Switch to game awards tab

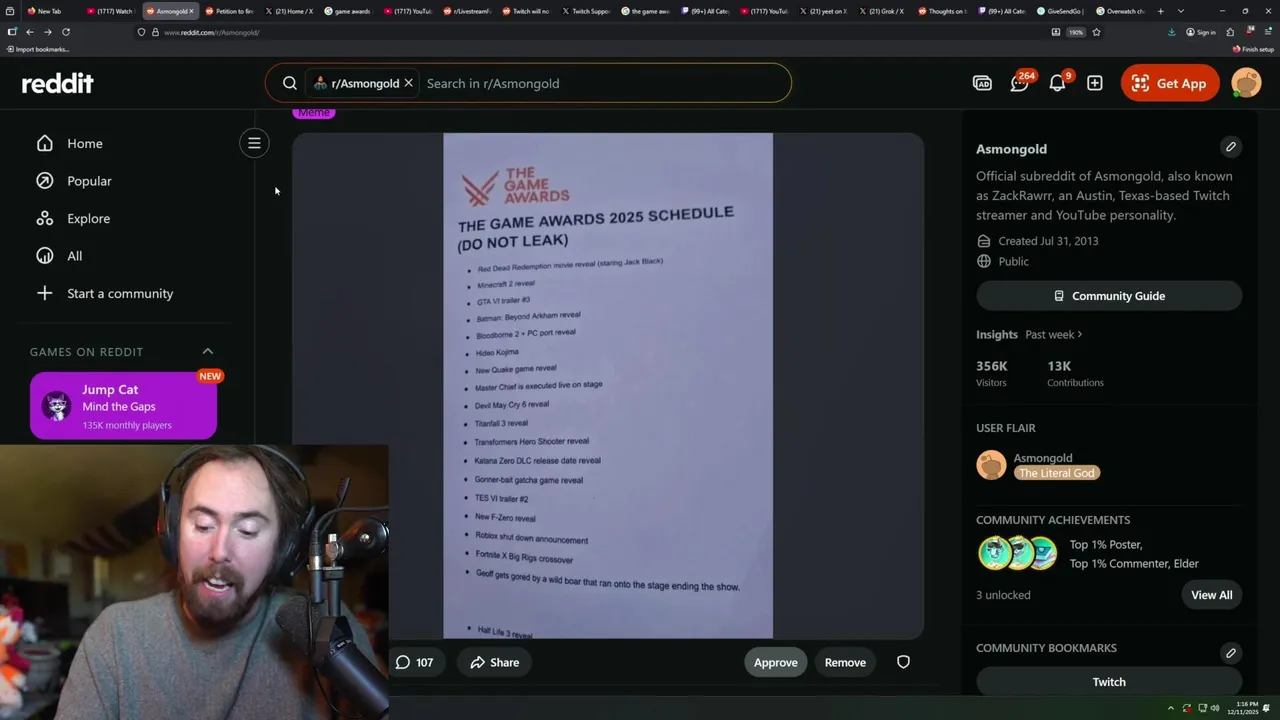347,11
